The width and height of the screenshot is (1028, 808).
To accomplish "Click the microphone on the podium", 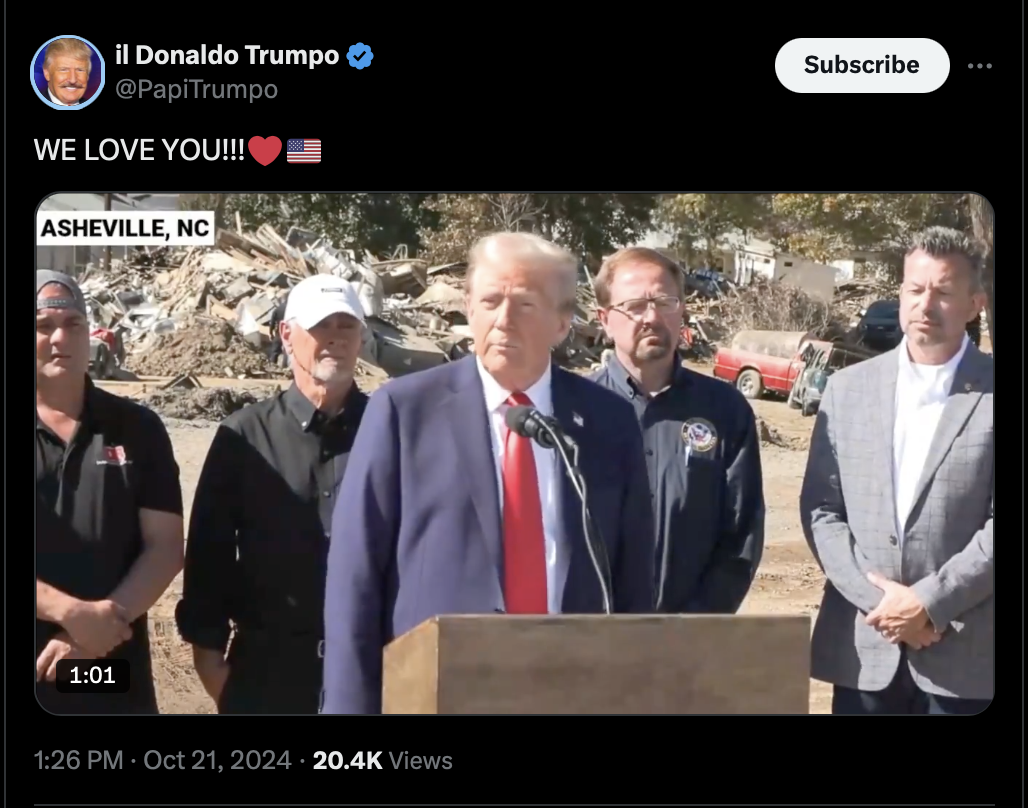I will (531, 423).
